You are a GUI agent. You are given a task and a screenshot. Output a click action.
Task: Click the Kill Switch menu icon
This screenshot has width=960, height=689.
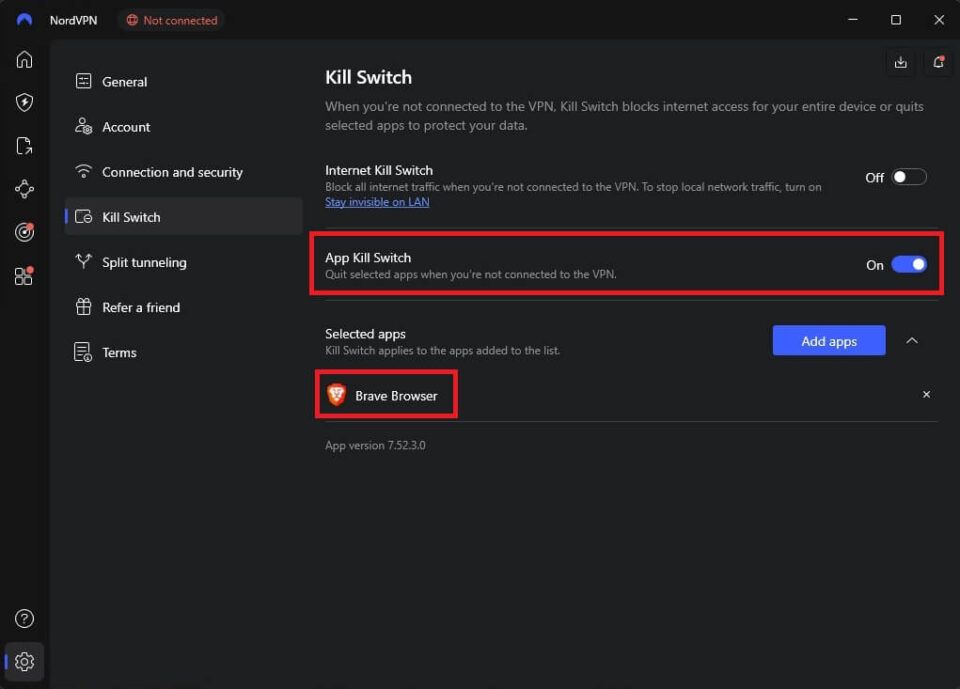point(84,217)
